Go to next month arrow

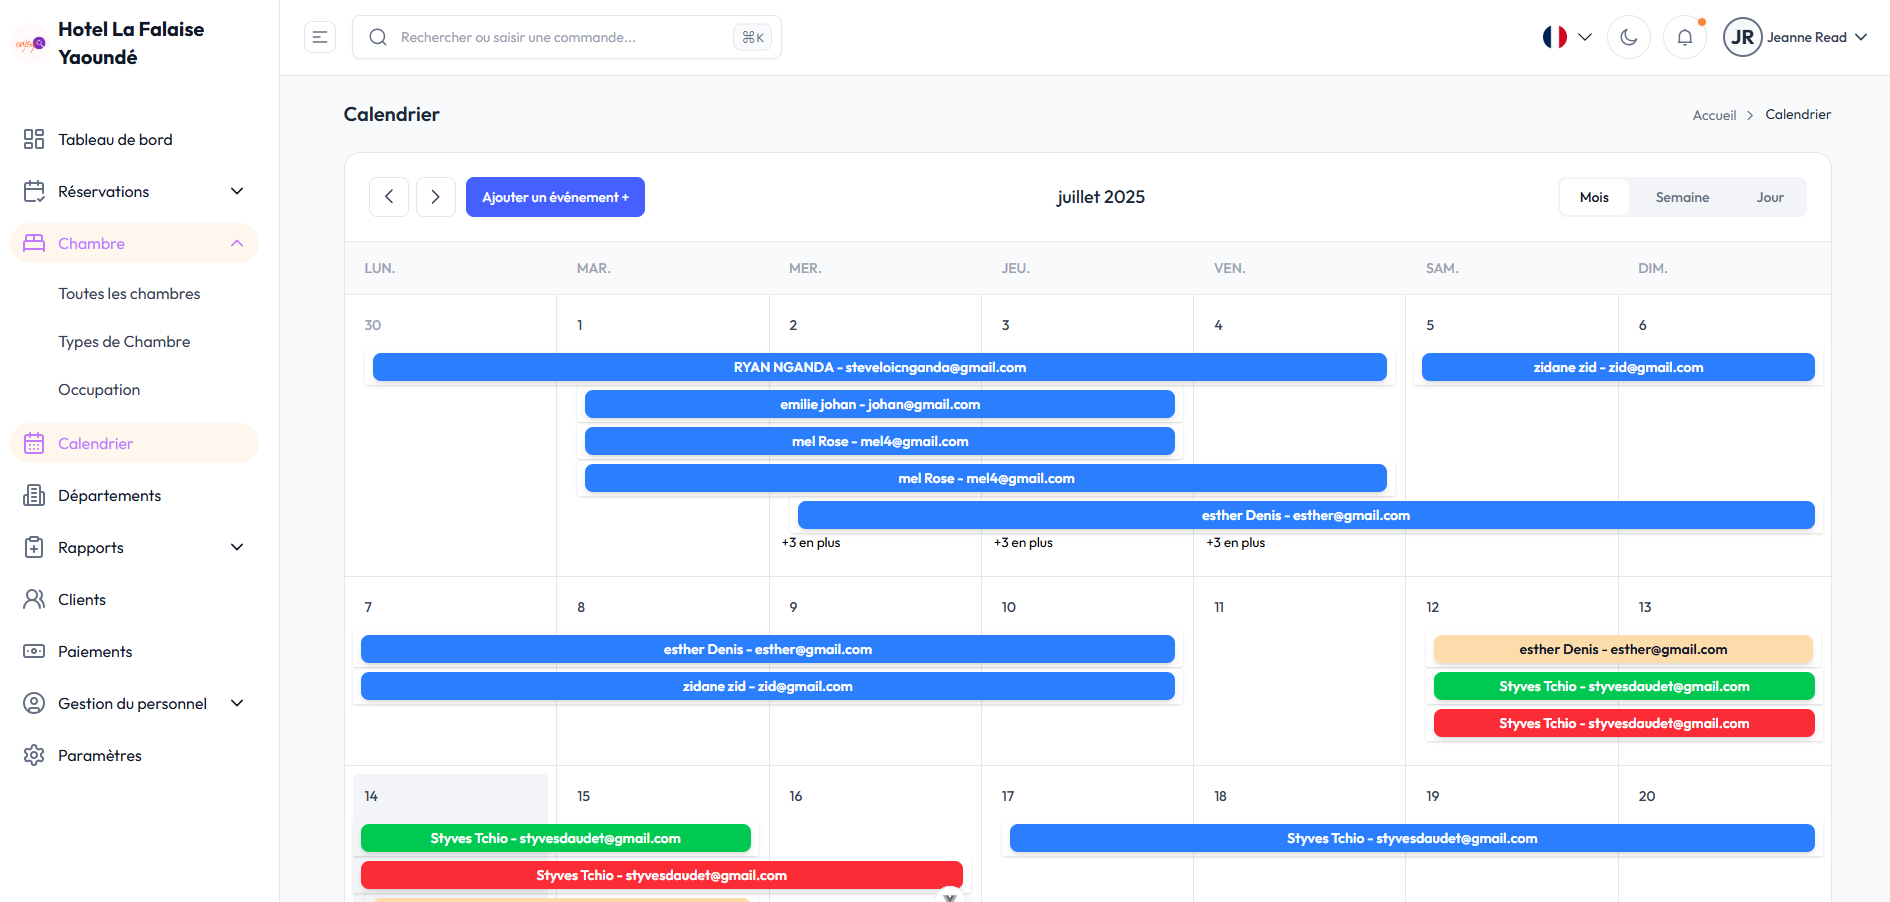pyautogui.click(x=435, y=197)
